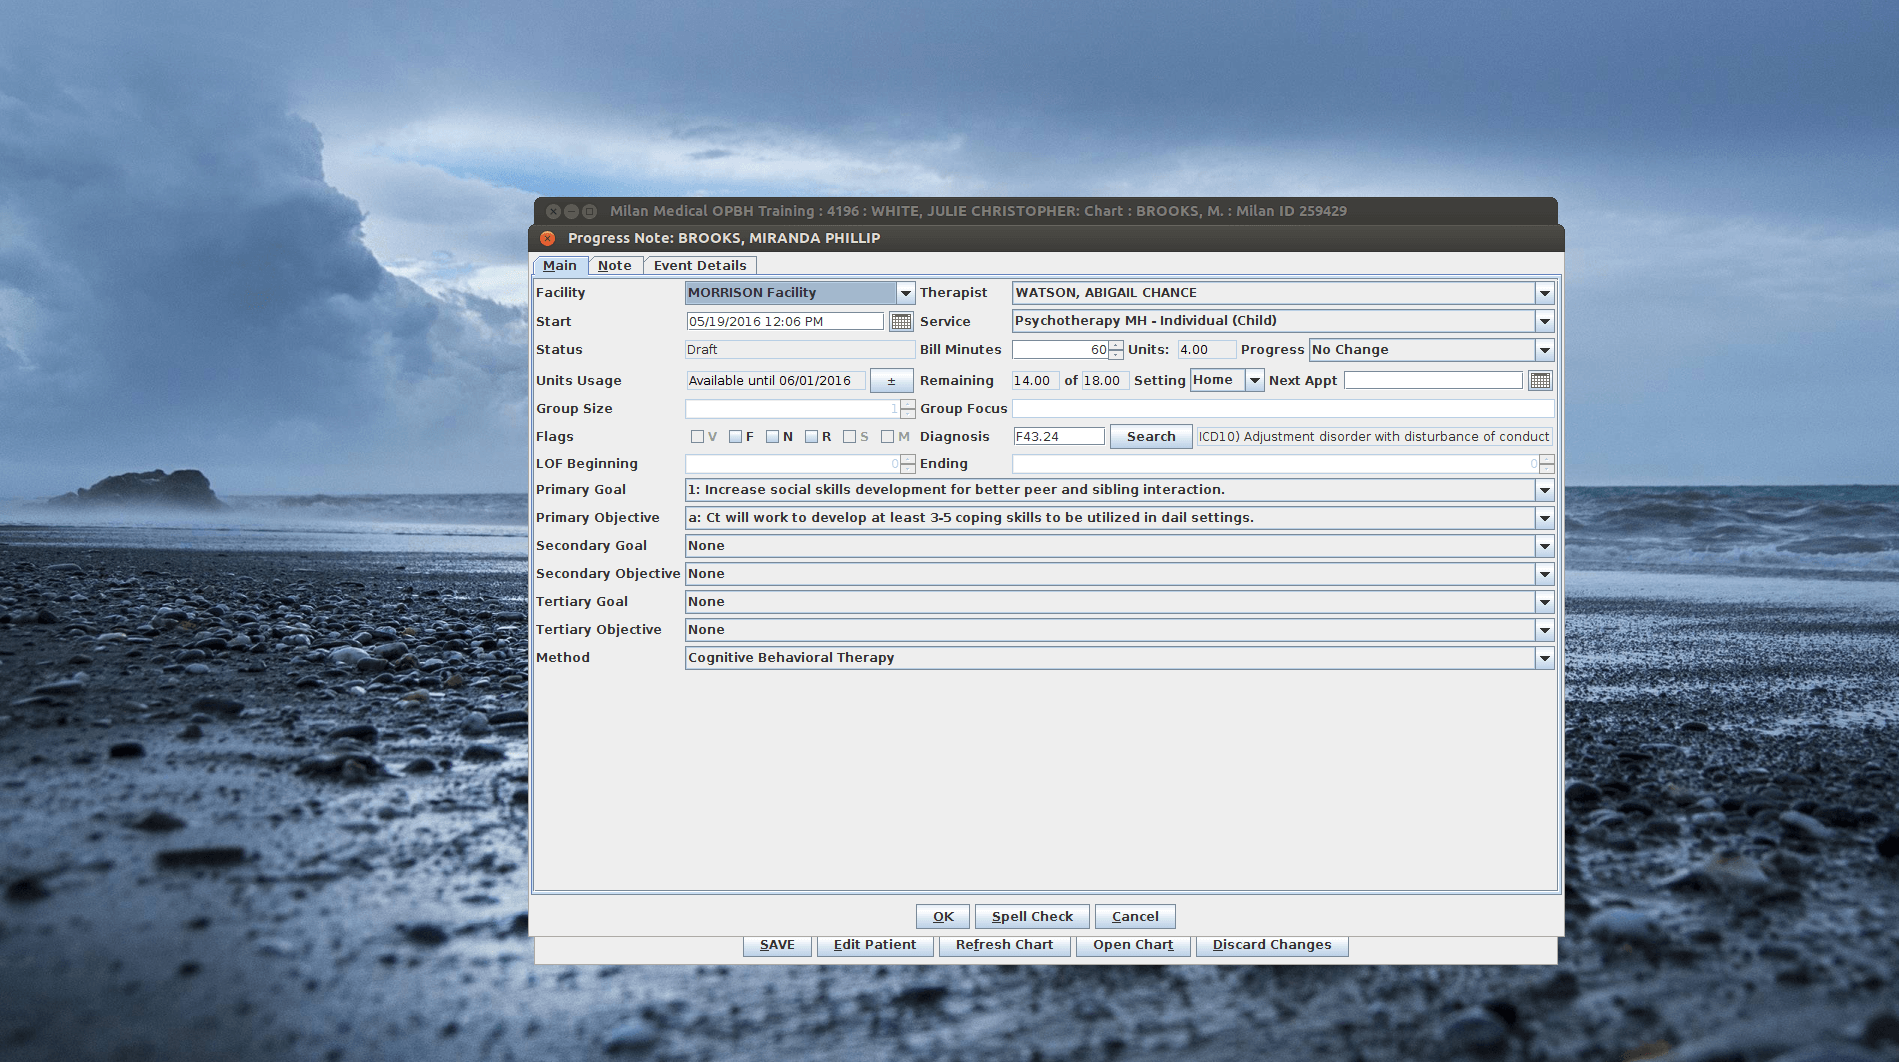Toggle the S flag checkbox
Screen dimensions: 1899x1062
click(x=849, y=436)
